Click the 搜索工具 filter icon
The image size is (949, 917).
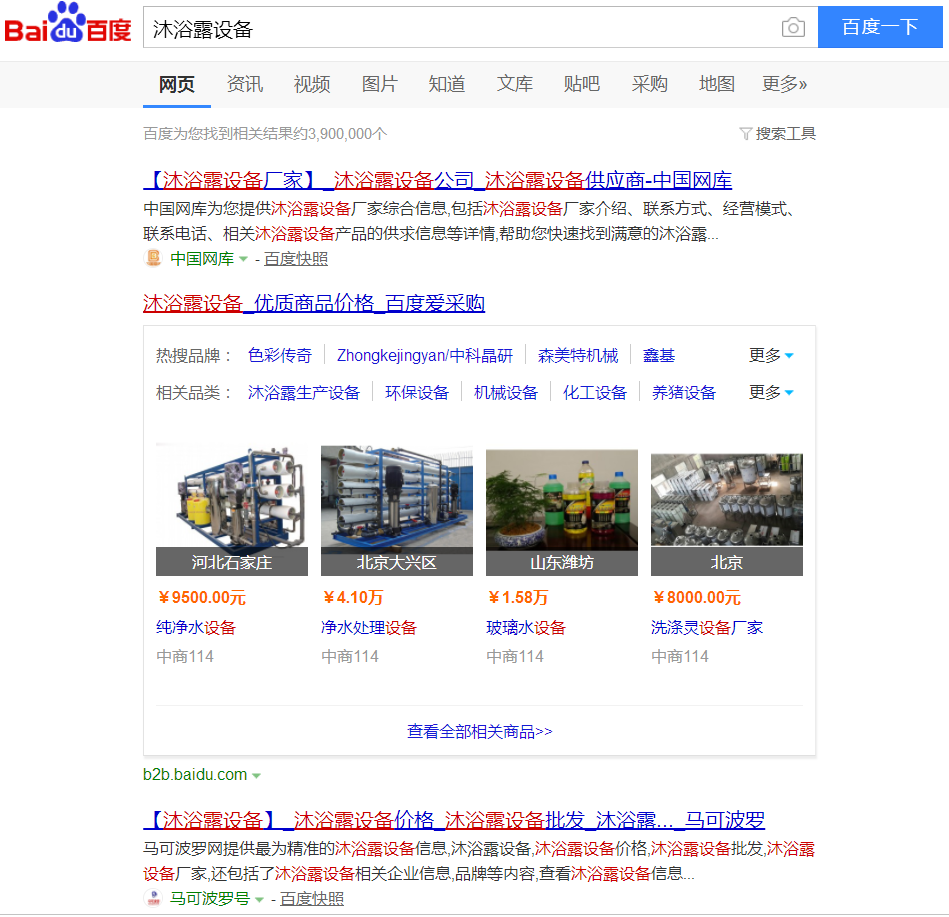click(x=746, y=133)
